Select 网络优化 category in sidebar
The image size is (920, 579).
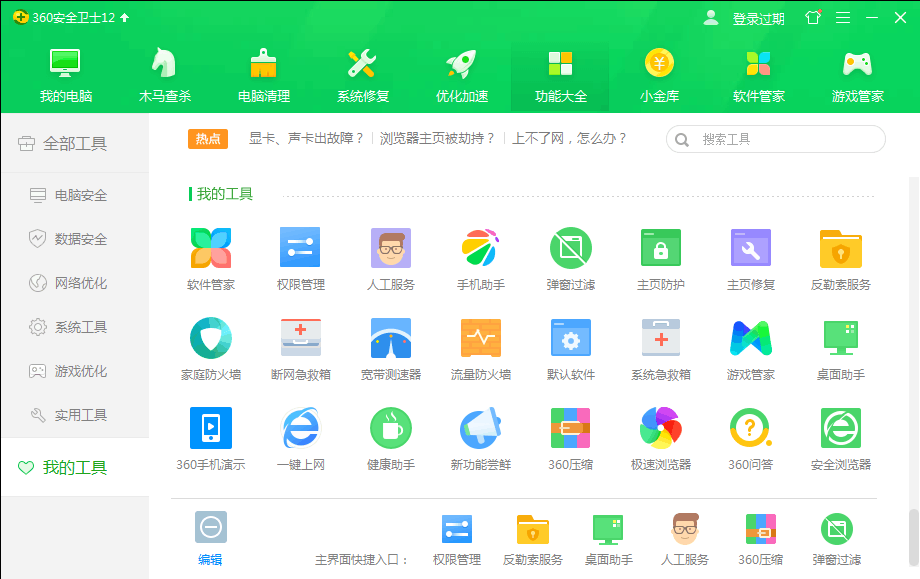point(75,283)
